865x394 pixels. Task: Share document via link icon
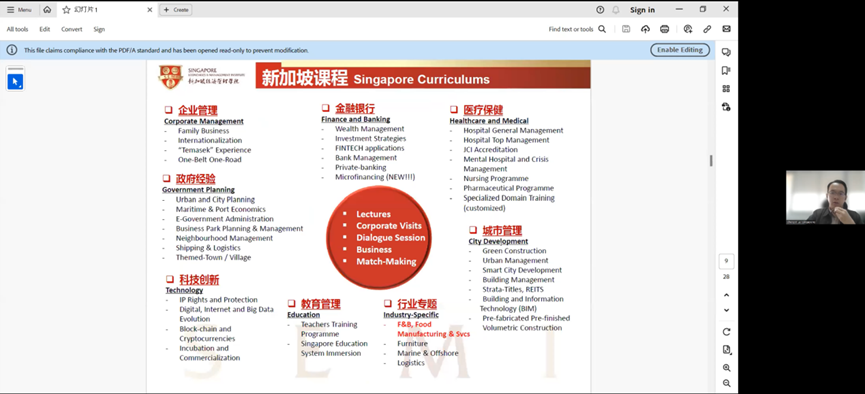(707, 29)
